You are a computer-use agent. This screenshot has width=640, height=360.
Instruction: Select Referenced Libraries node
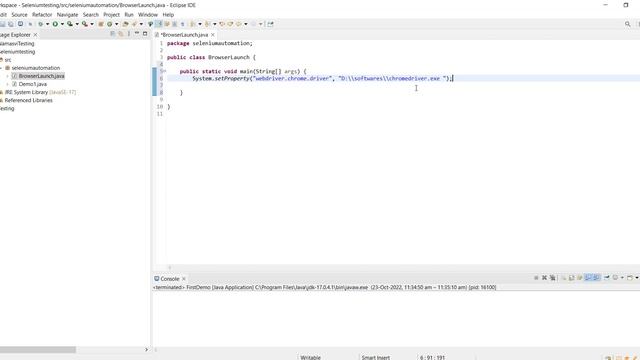pyautogui.click(x=28, y=100)
